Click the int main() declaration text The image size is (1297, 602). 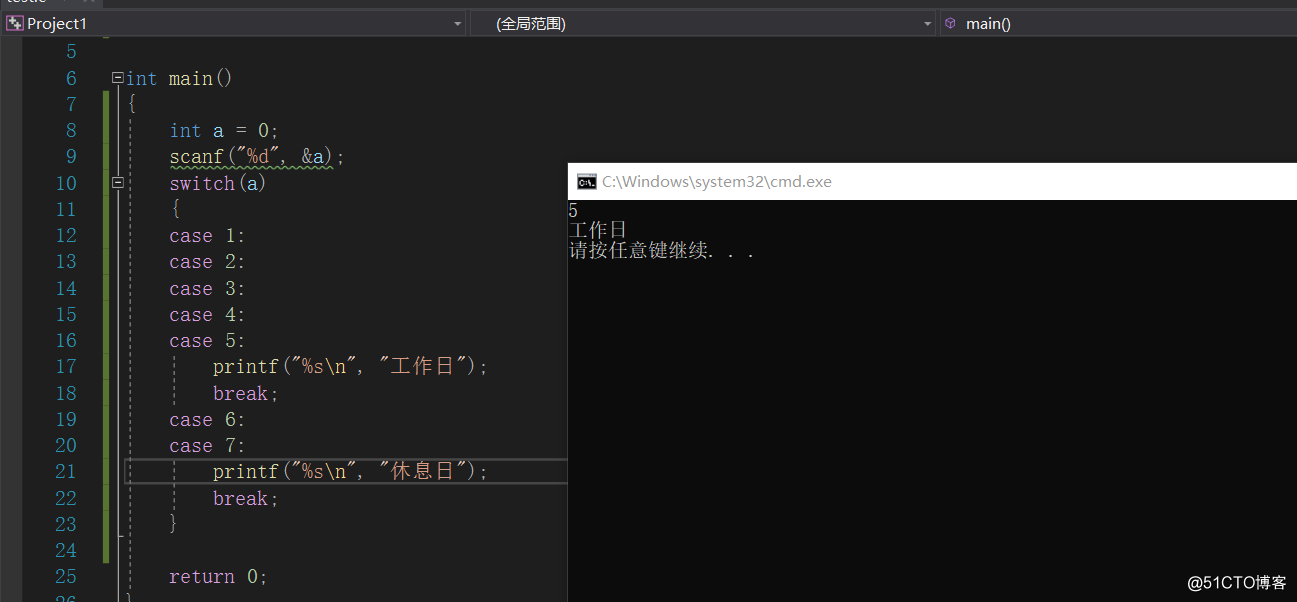[x=179, y=78]
